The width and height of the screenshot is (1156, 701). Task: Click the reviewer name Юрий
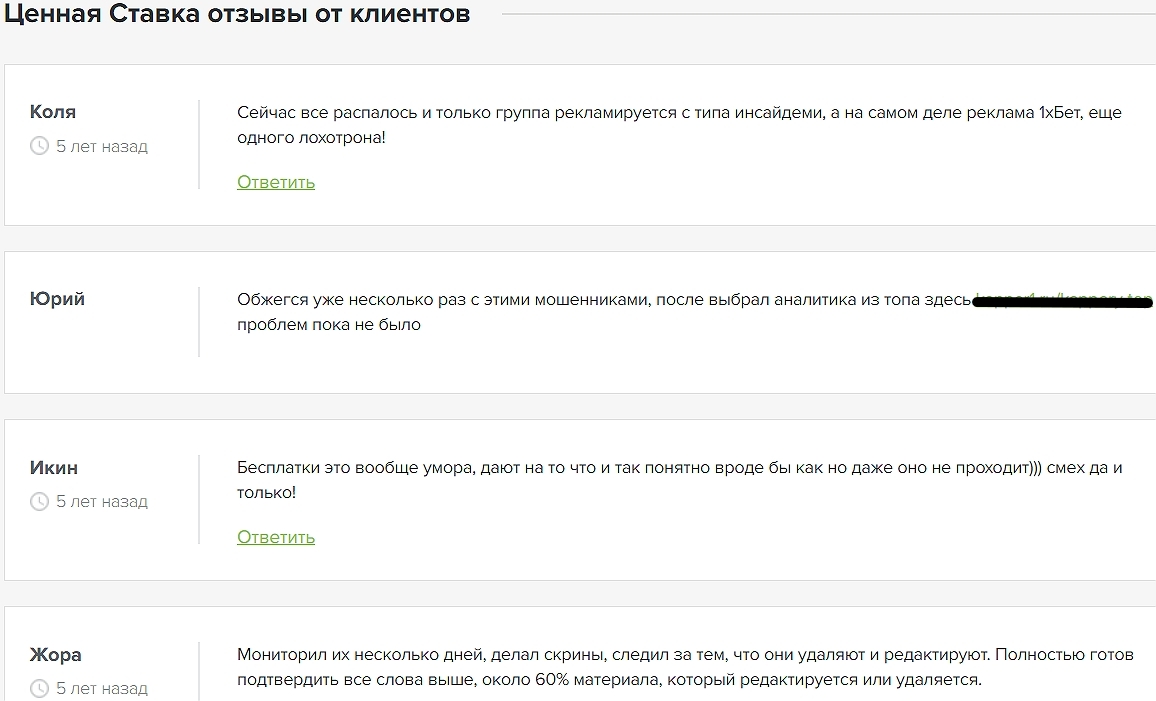(57, 299)
